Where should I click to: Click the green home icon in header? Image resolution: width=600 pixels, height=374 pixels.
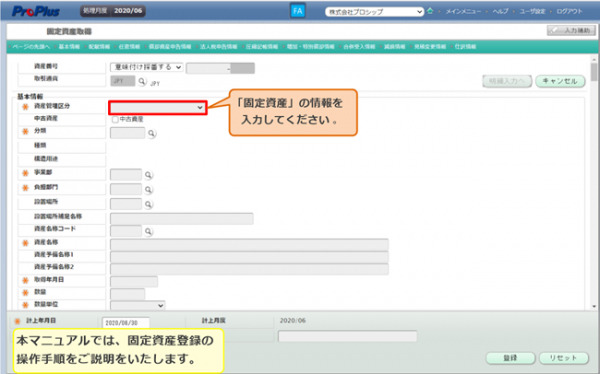click(x=430, y=11)
